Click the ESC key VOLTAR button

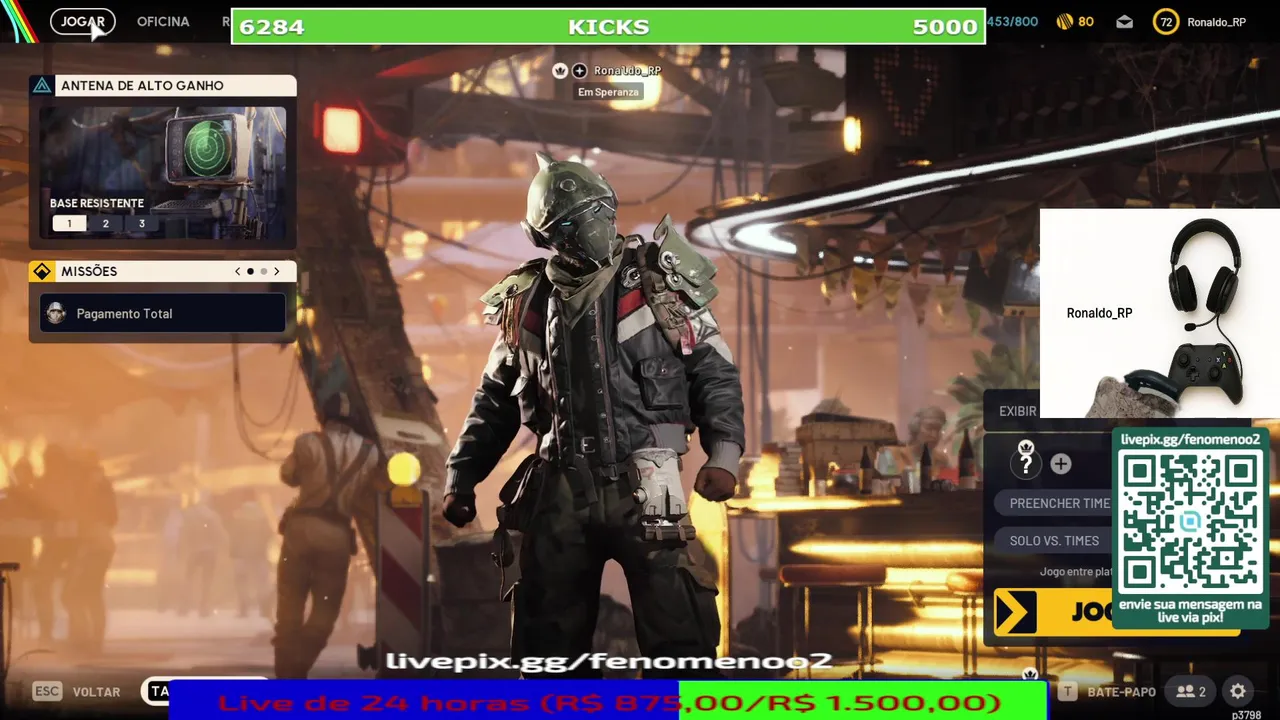pyautogui.click(x=77, y=691)
